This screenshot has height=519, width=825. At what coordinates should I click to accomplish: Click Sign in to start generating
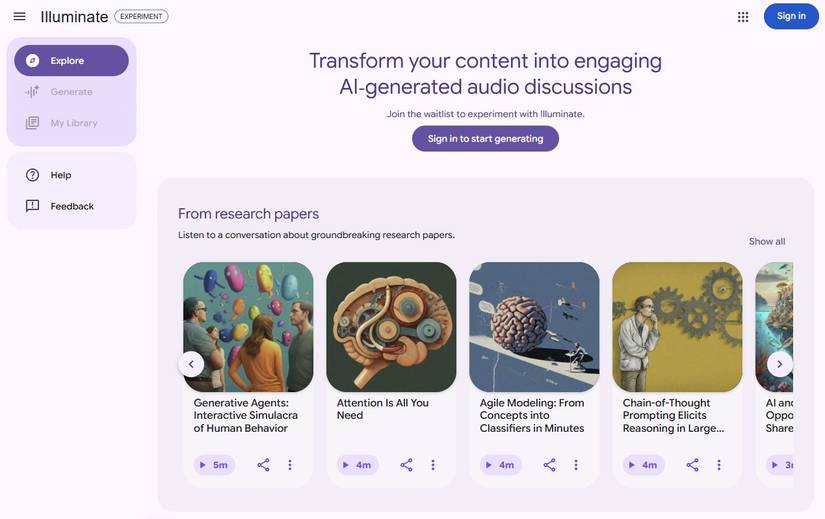point(485,139)
